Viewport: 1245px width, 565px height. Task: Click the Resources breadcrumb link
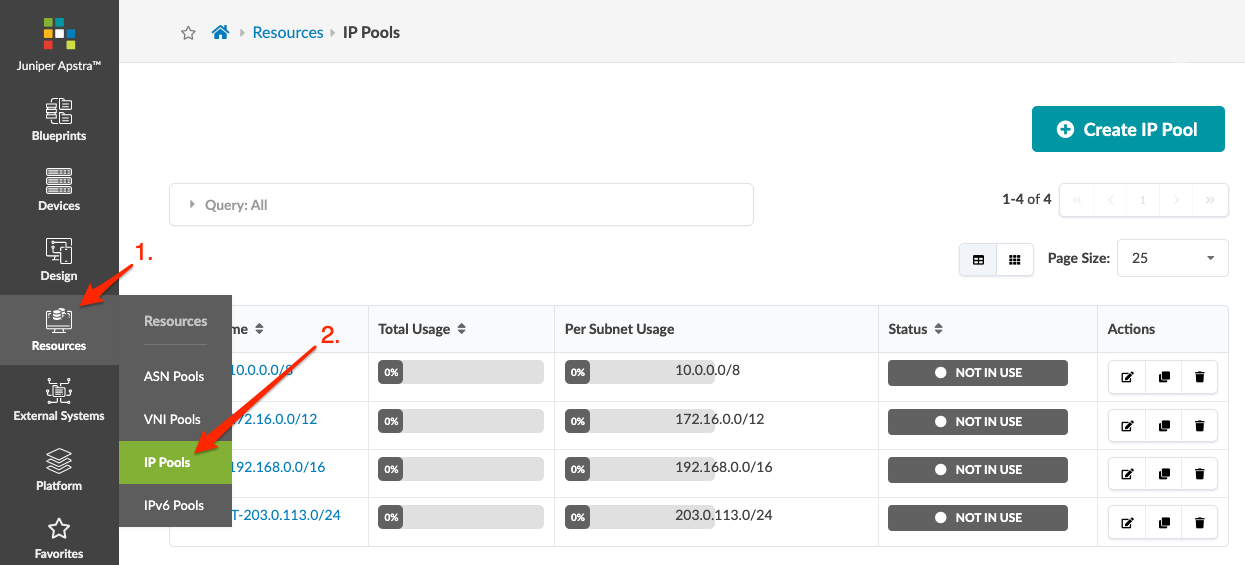(288, 33)
